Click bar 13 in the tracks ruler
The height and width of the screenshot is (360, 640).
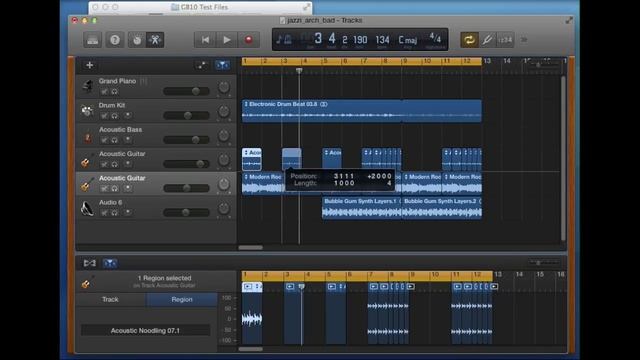click(x=487, y=61)
